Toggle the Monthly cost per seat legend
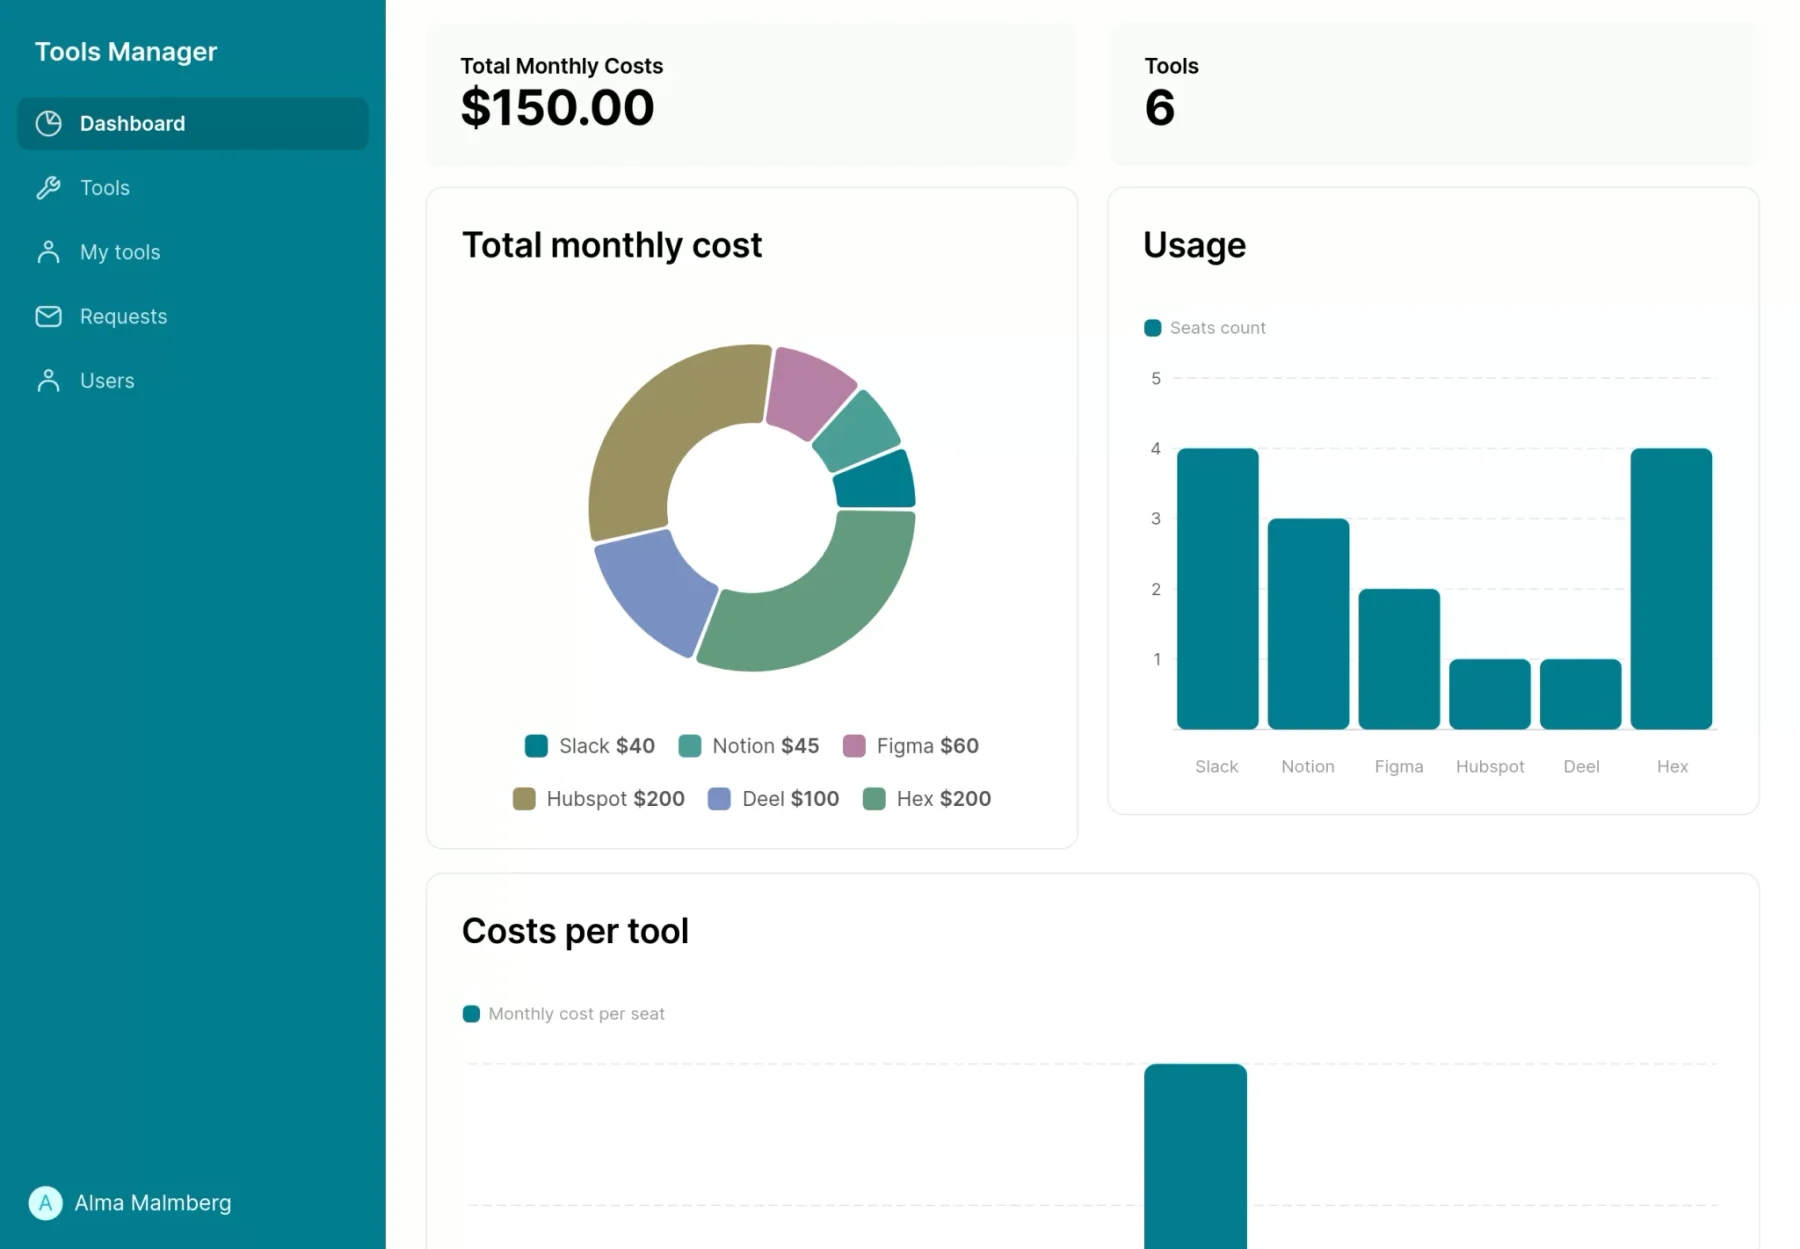This screenshot has height=1249, width=1800. tap(564, 1014)
